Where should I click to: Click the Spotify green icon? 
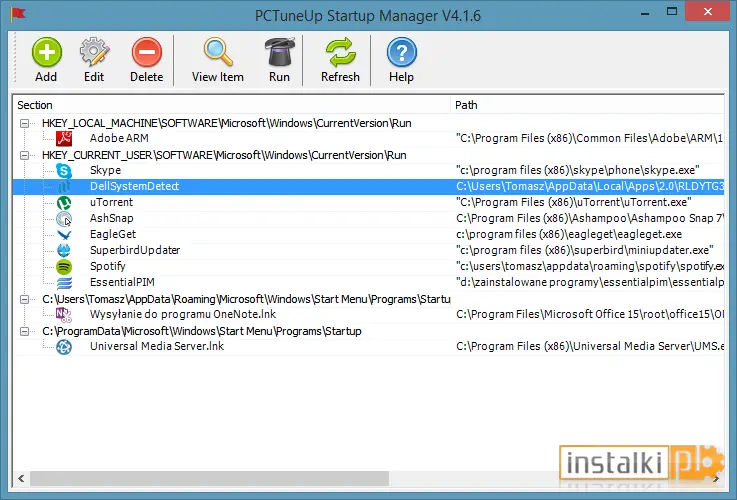[x=64, y=266]
